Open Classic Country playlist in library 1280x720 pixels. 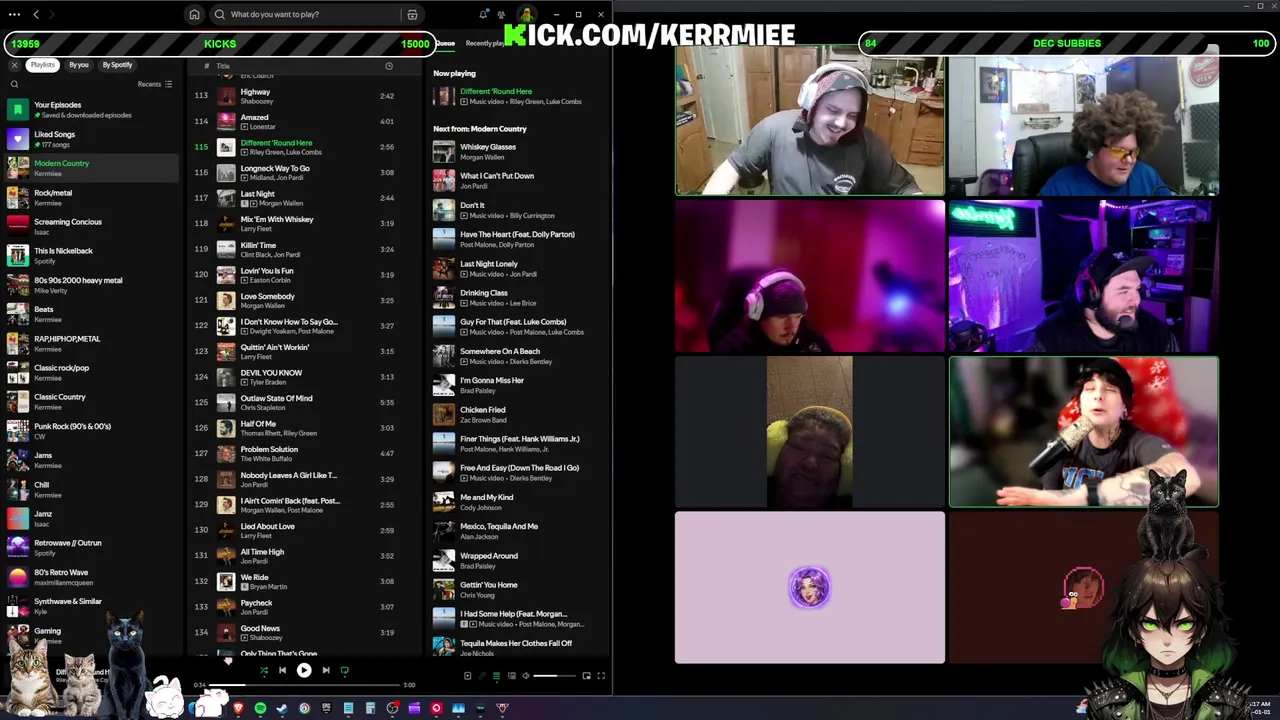91,402
